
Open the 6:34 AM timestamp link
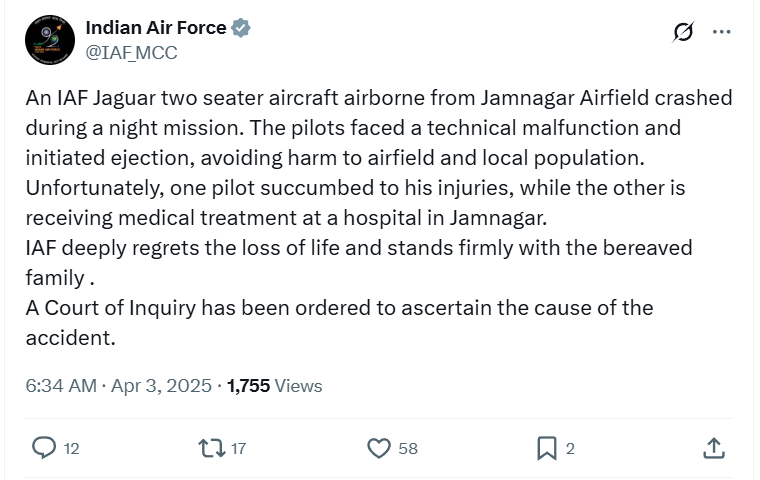click(61, 385)
